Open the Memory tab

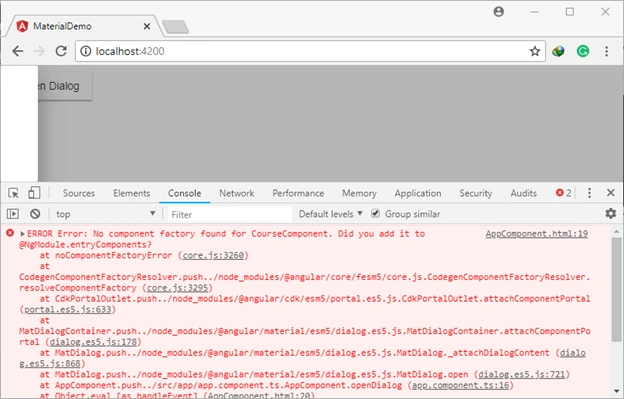[x=359, y=193]
